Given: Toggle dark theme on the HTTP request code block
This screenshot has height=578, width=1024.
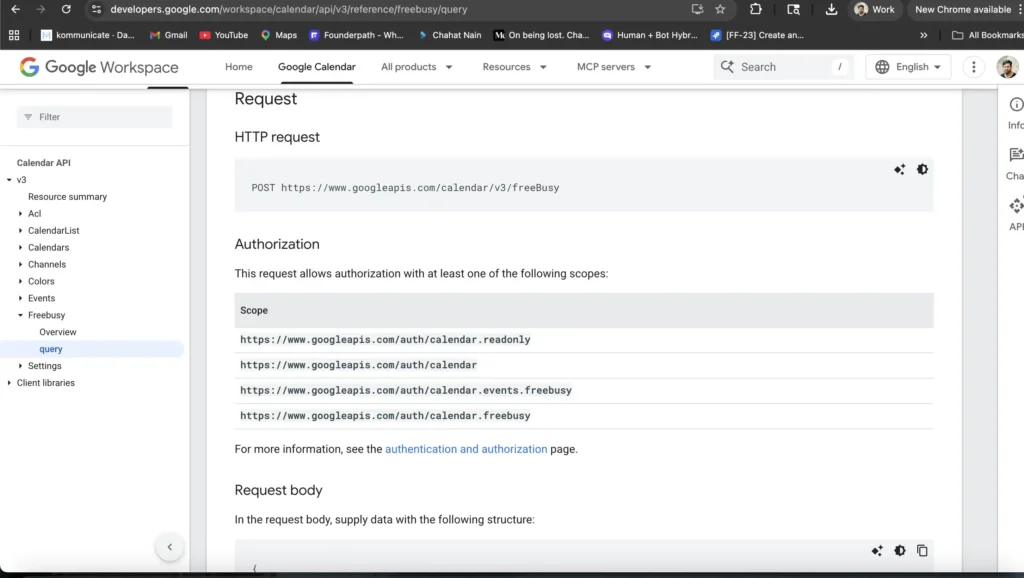Looking at the screenshot, I should 922,169.
